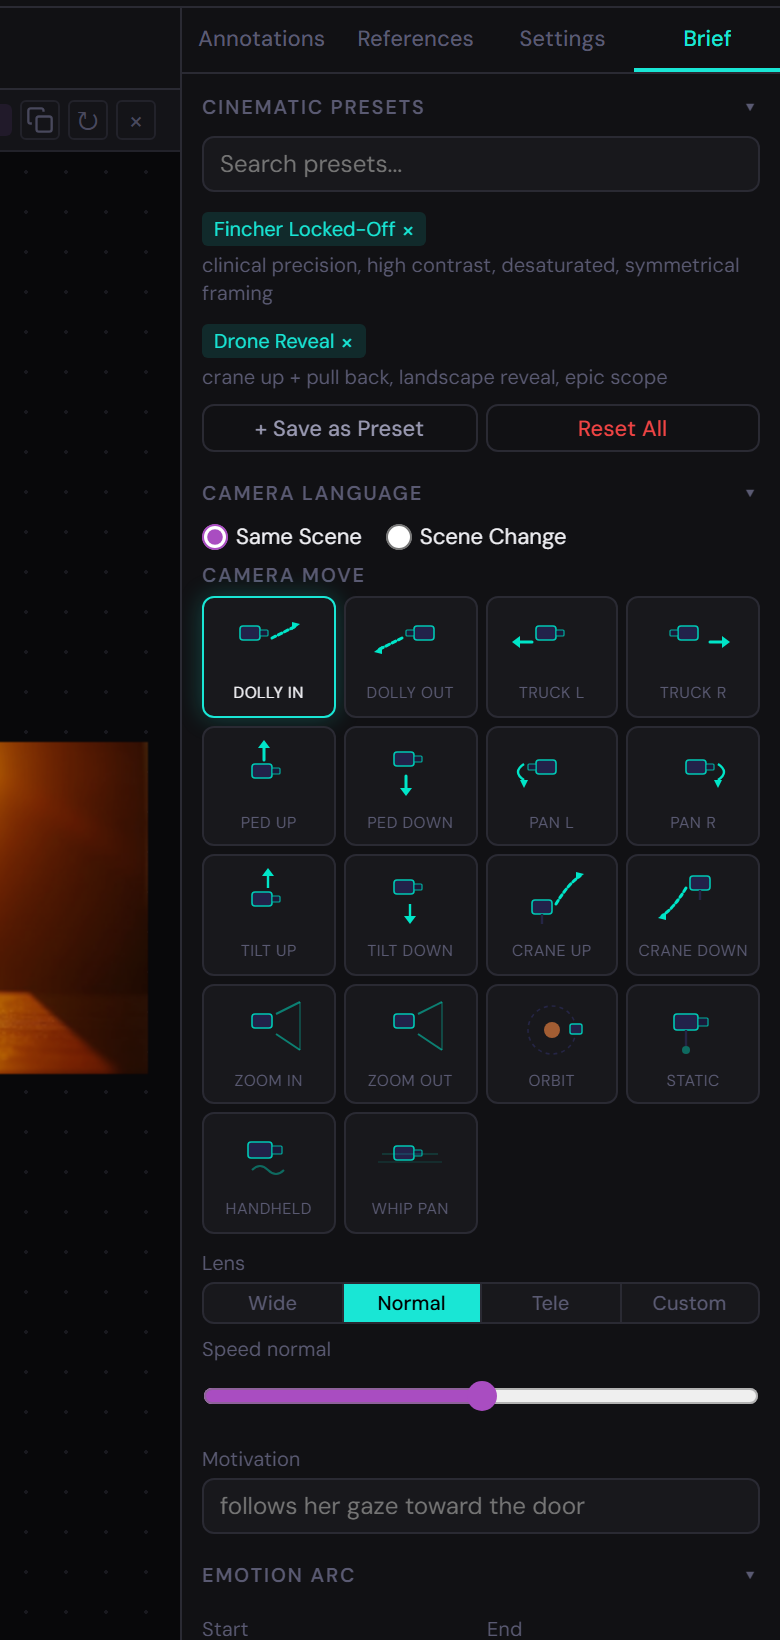Collapse the Camera Language section

[750, 493]
